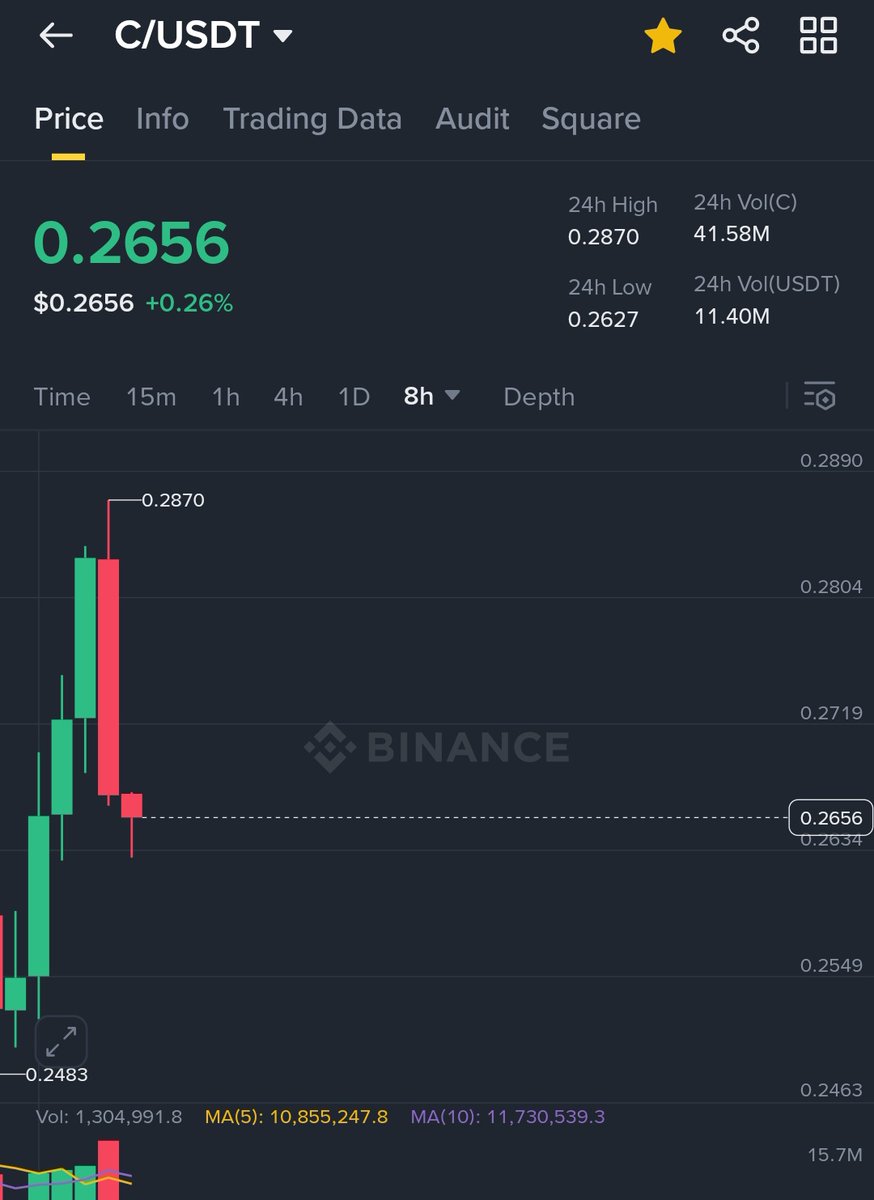Expand the 8h interval dropdown arrow
The image size is (874, 1200).
coord(452,396)
